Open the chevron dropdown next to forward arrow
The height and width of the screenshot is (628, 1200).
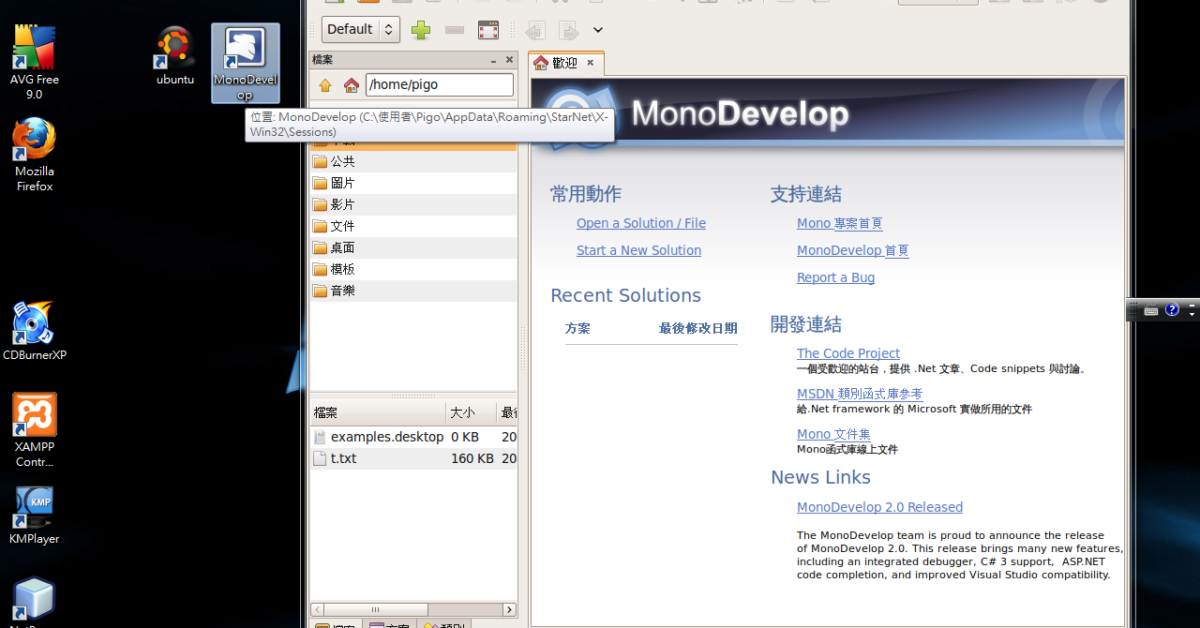(x=597, y=30)
